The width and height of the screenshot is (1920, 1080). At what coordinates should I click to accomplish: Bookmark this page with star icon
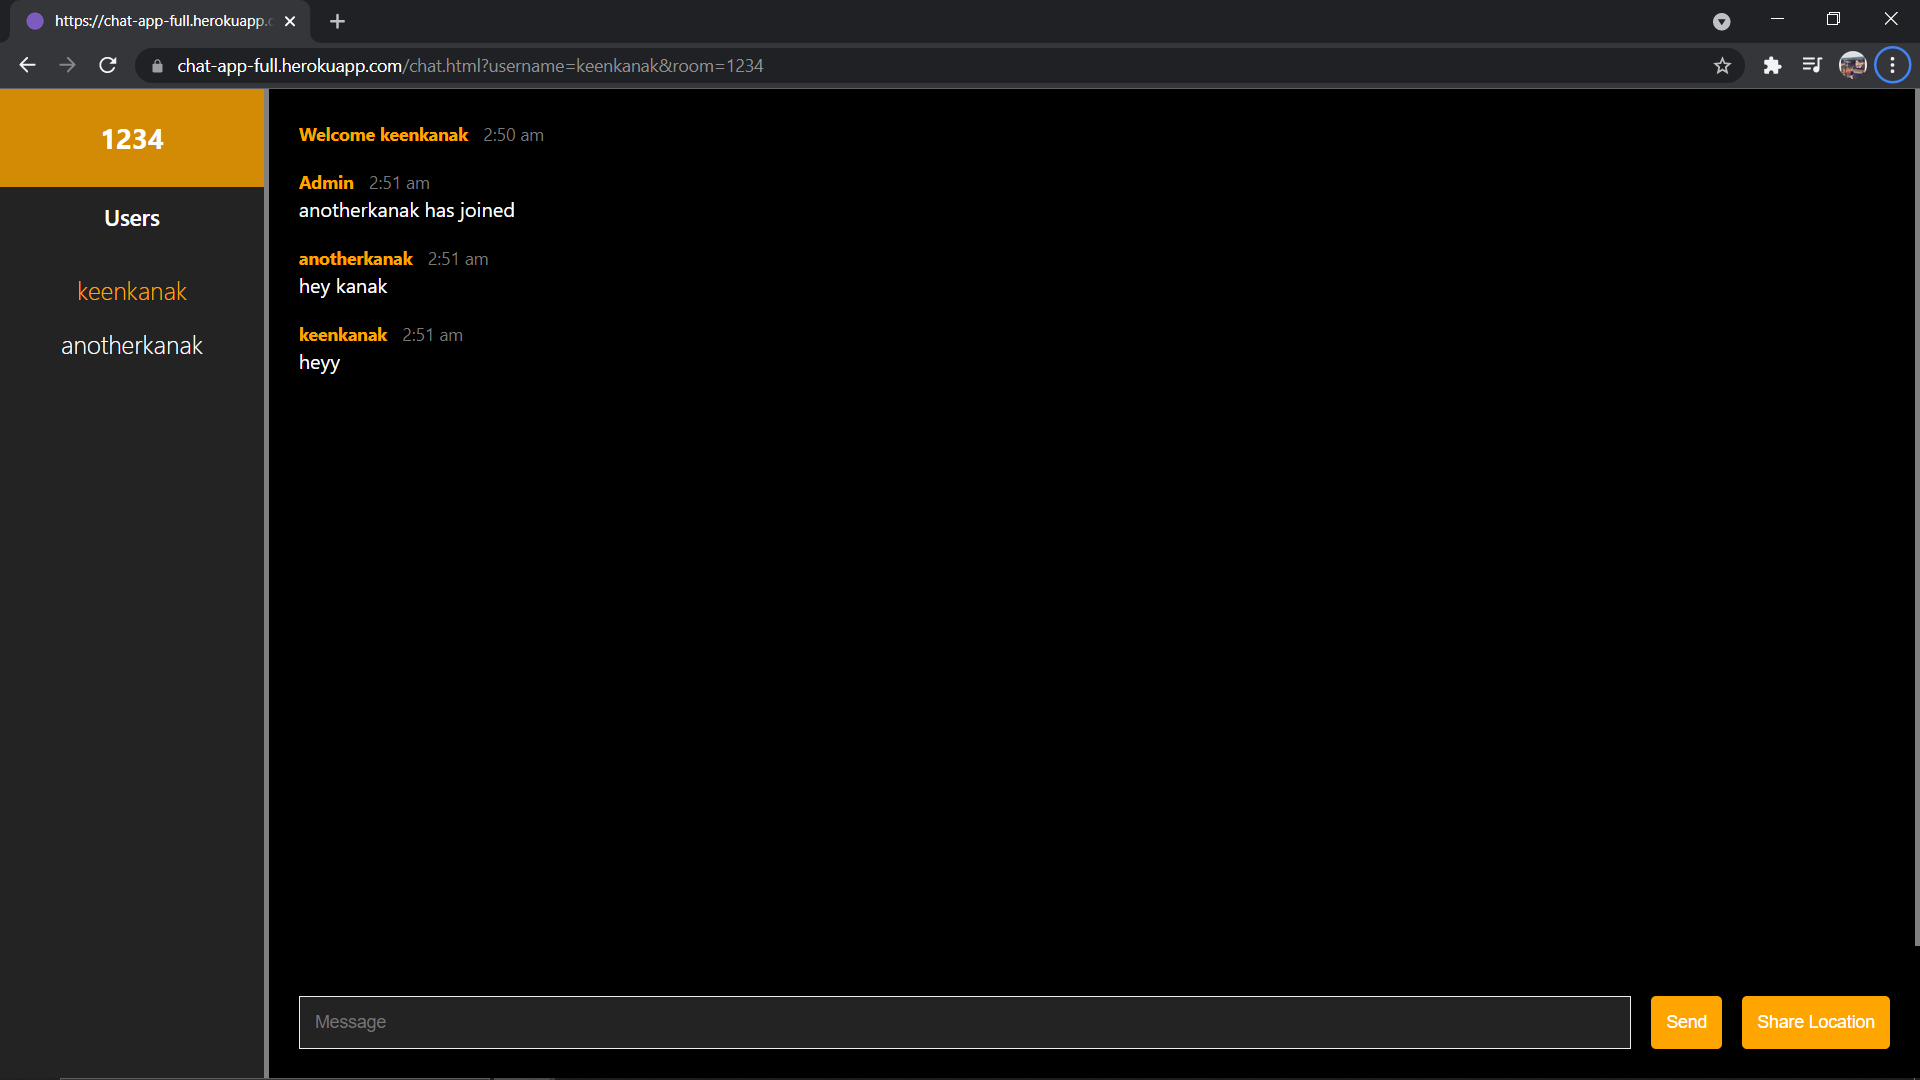[x=1722, y=66]
